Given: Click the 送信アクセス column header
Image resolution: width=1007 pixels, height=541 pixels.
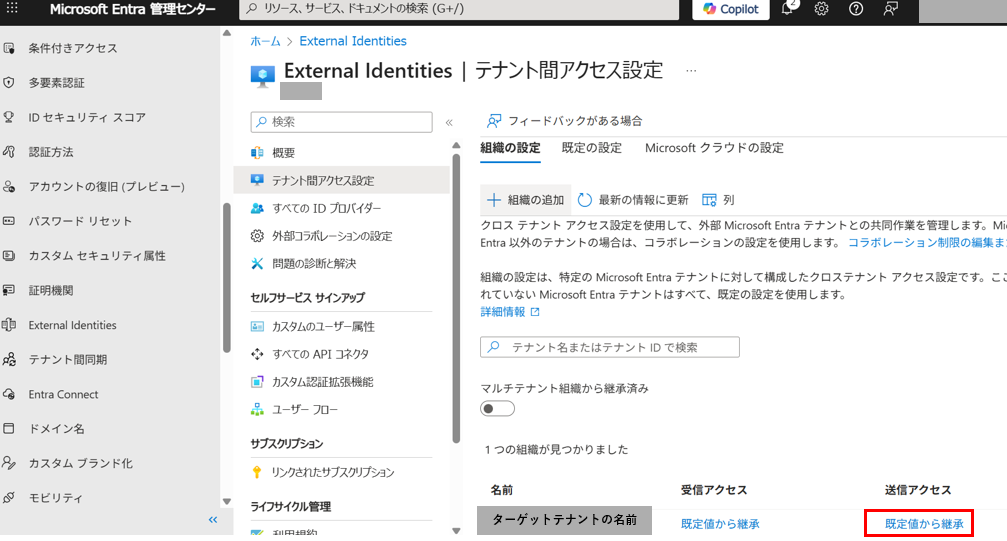Looking at the screenshot, I should coord(918,490).
